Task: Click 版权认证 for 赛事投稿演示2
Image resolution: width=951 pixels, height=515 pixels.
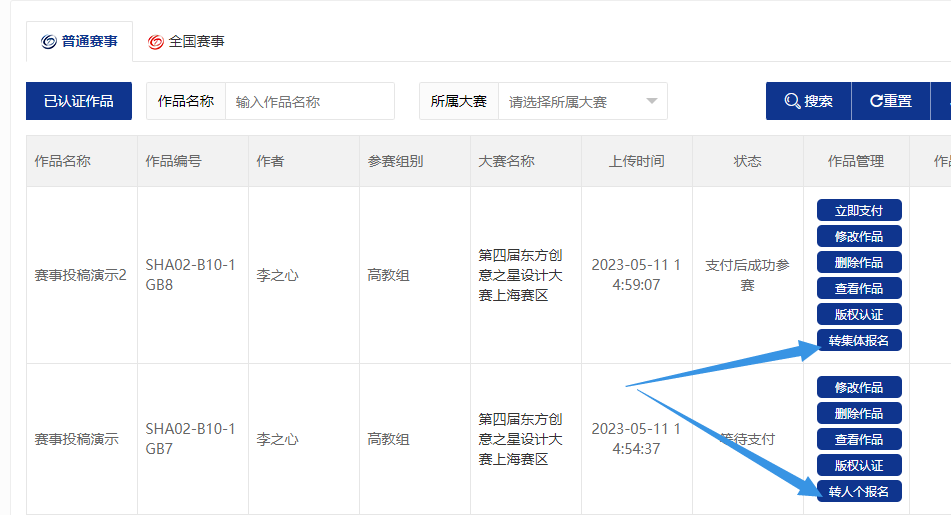Action: coord(859,314)
